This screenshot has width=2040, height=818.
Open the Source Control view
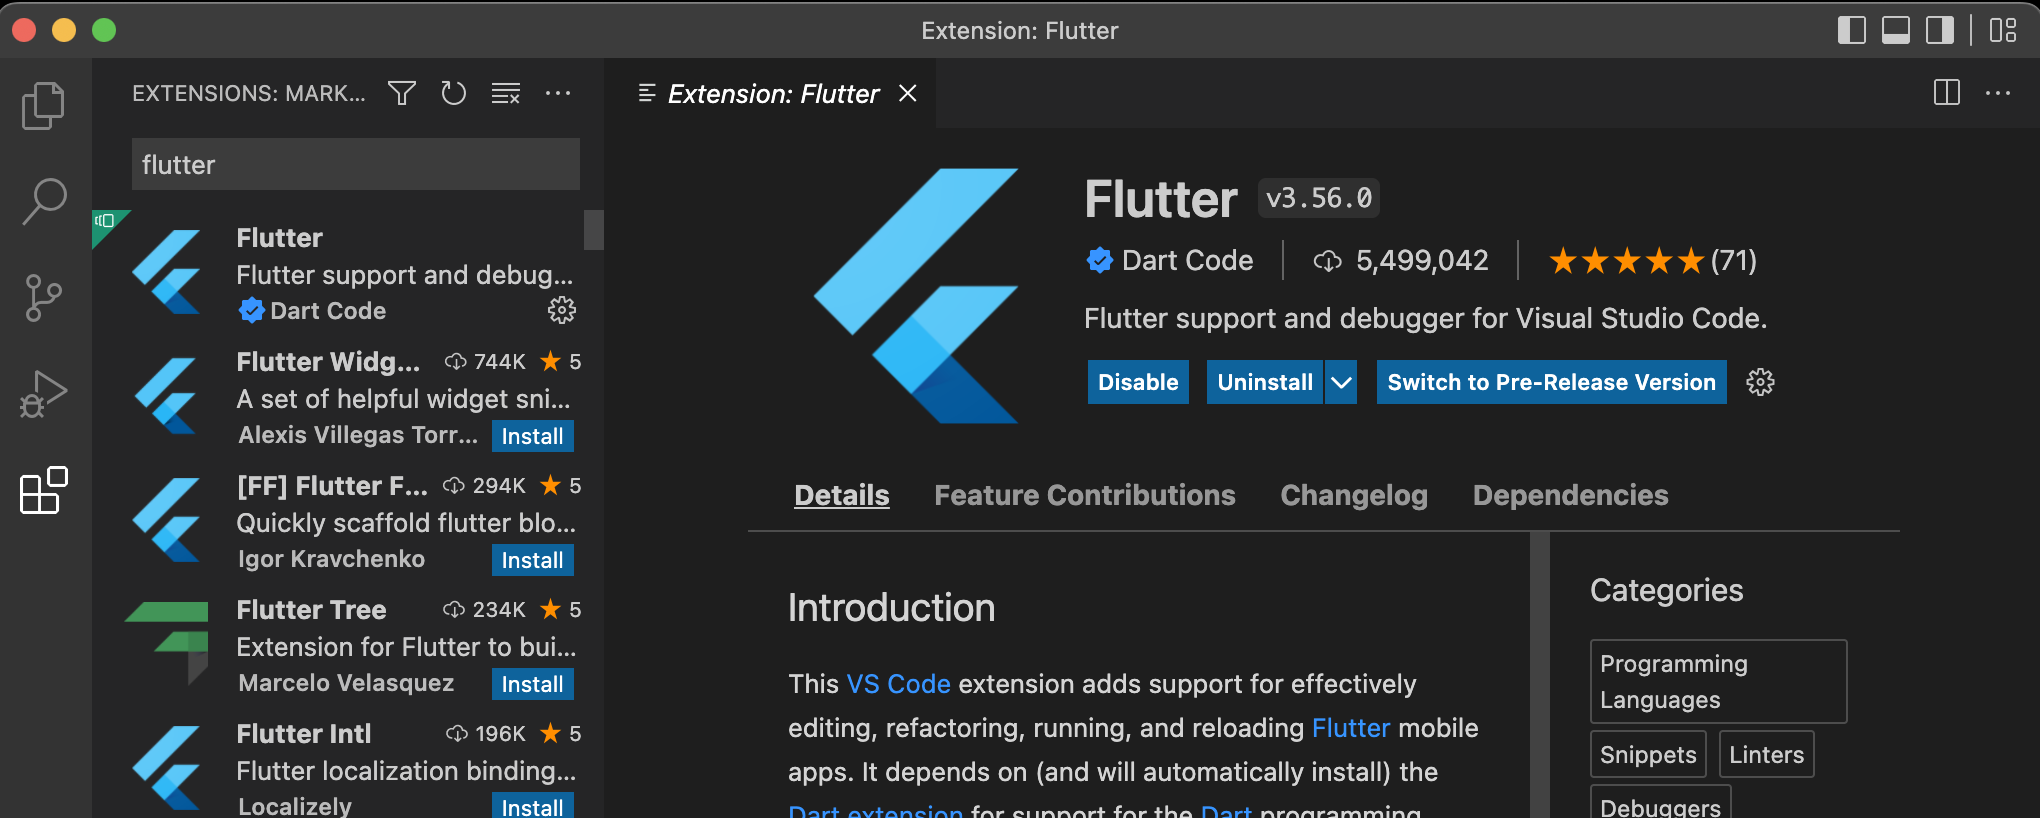tap(43, 298)
